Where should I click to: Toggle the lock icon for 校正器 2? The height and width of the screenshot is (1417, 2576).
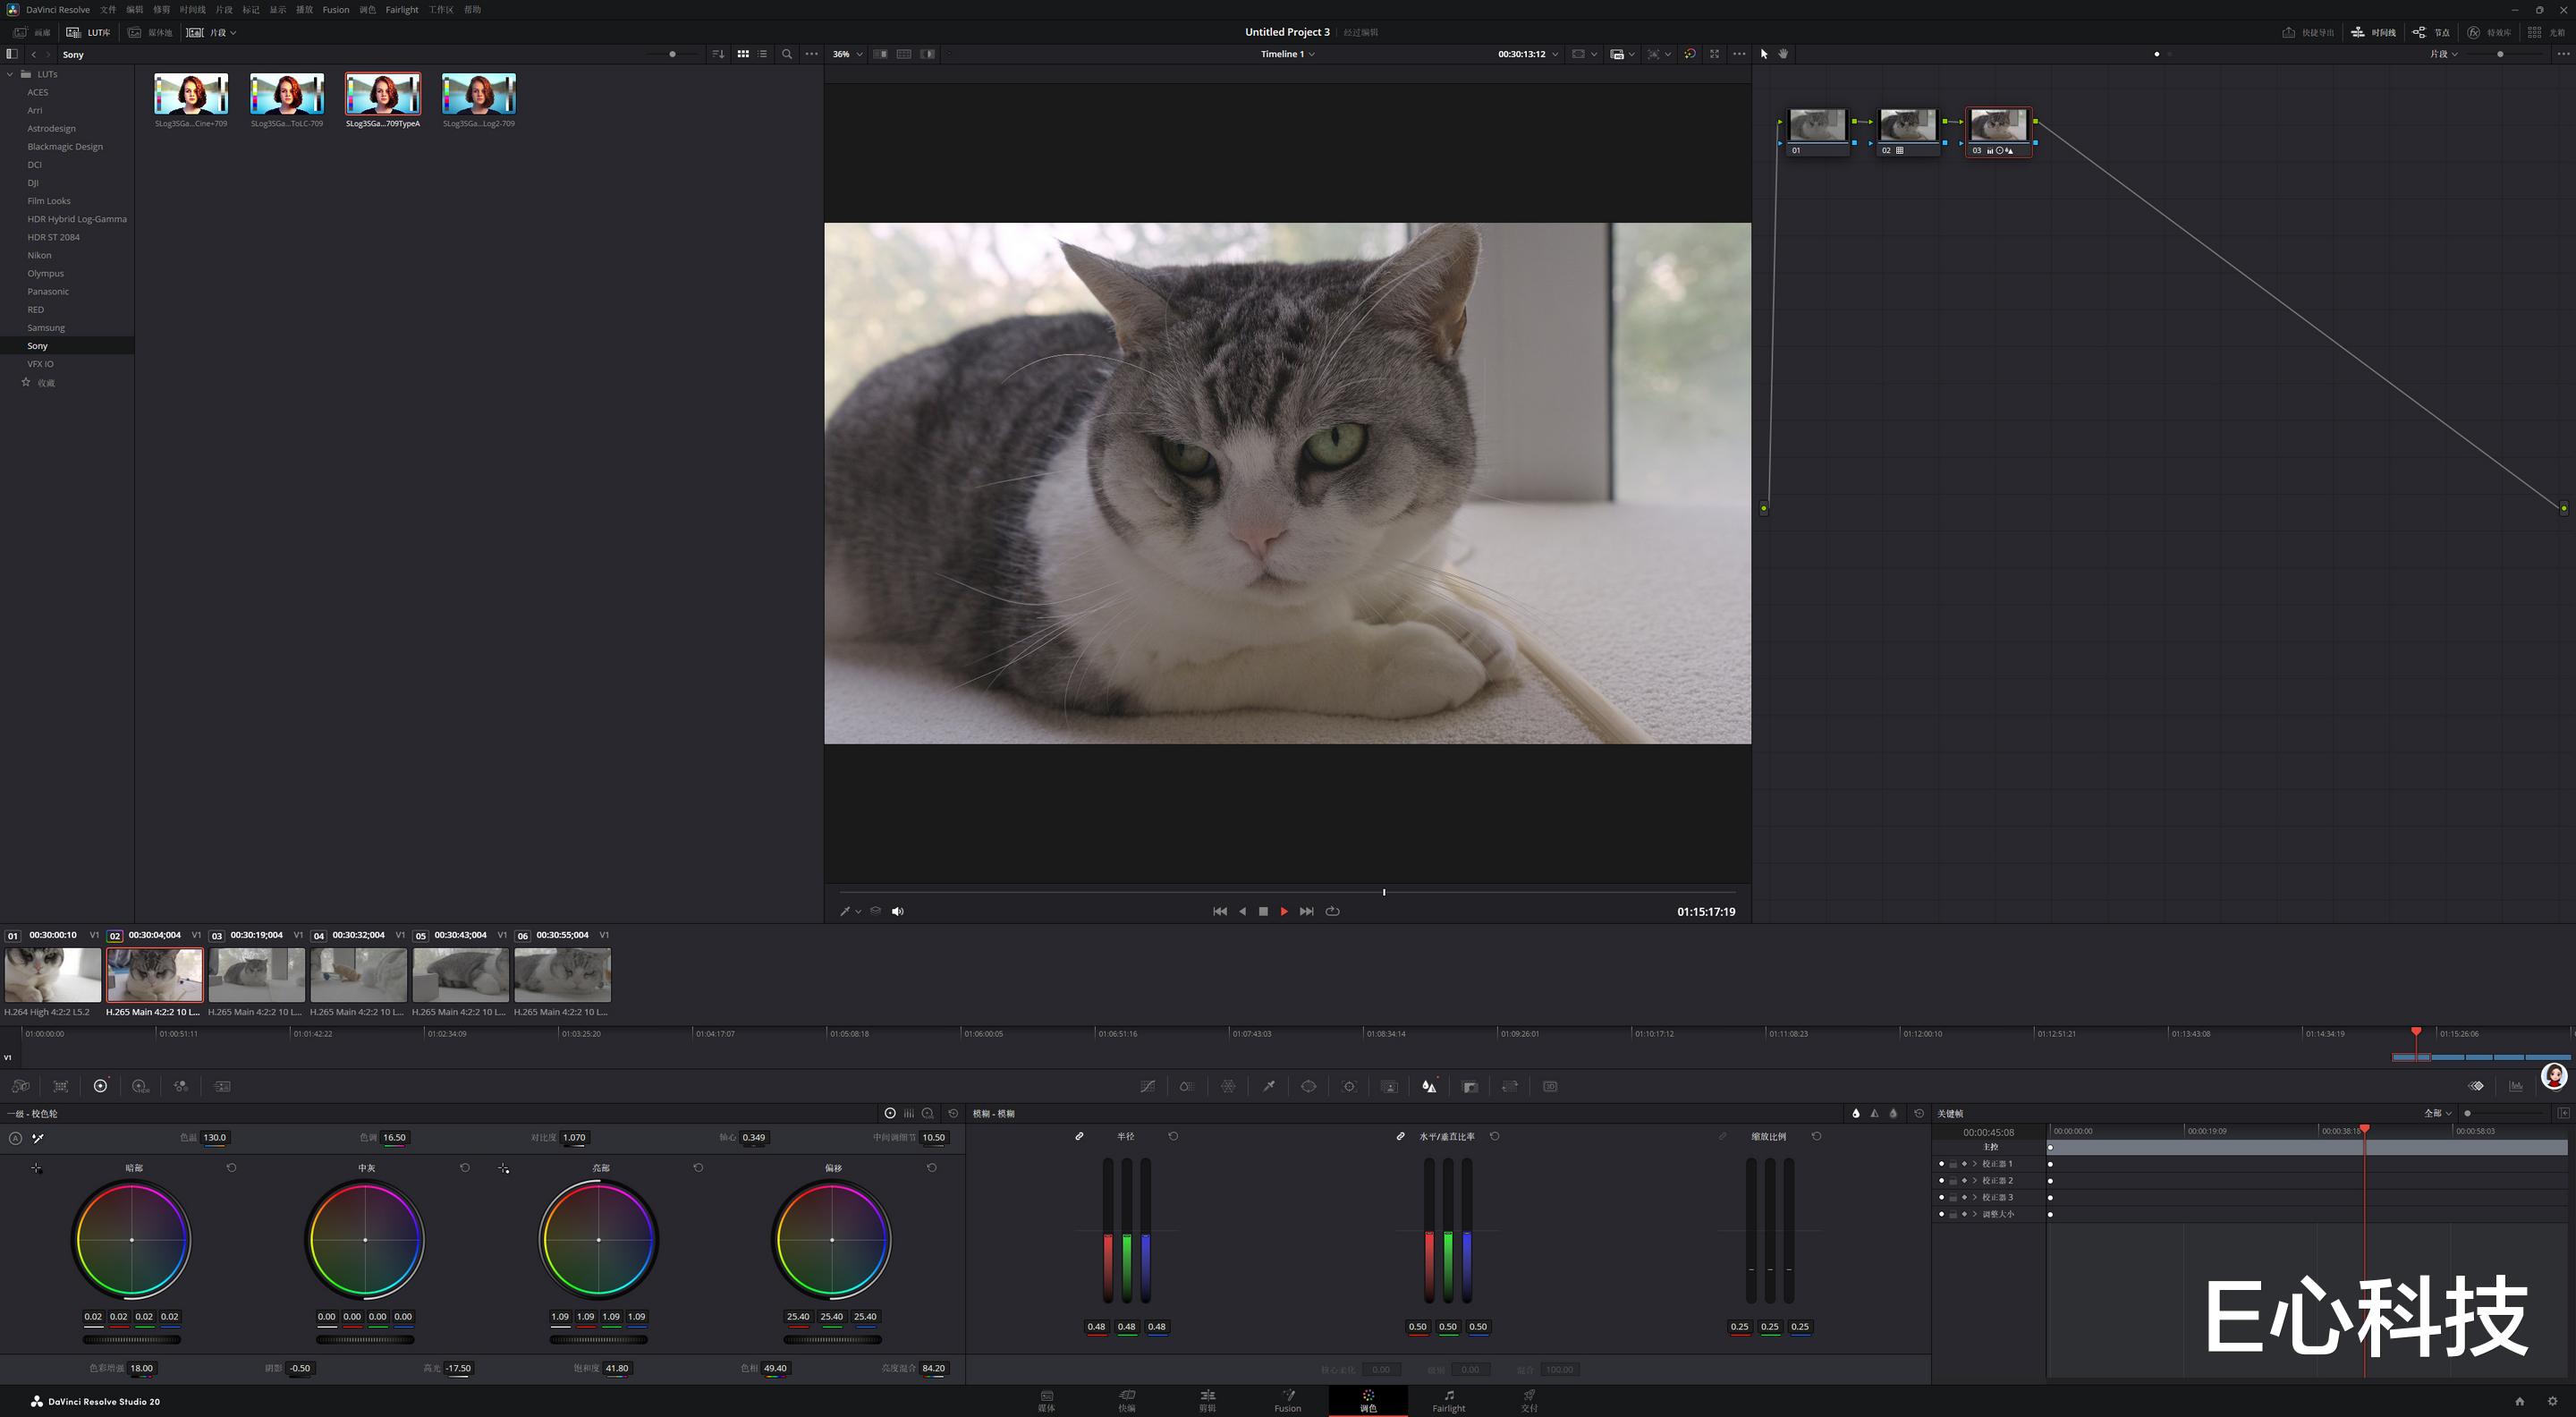[x=1953, y=1181]
